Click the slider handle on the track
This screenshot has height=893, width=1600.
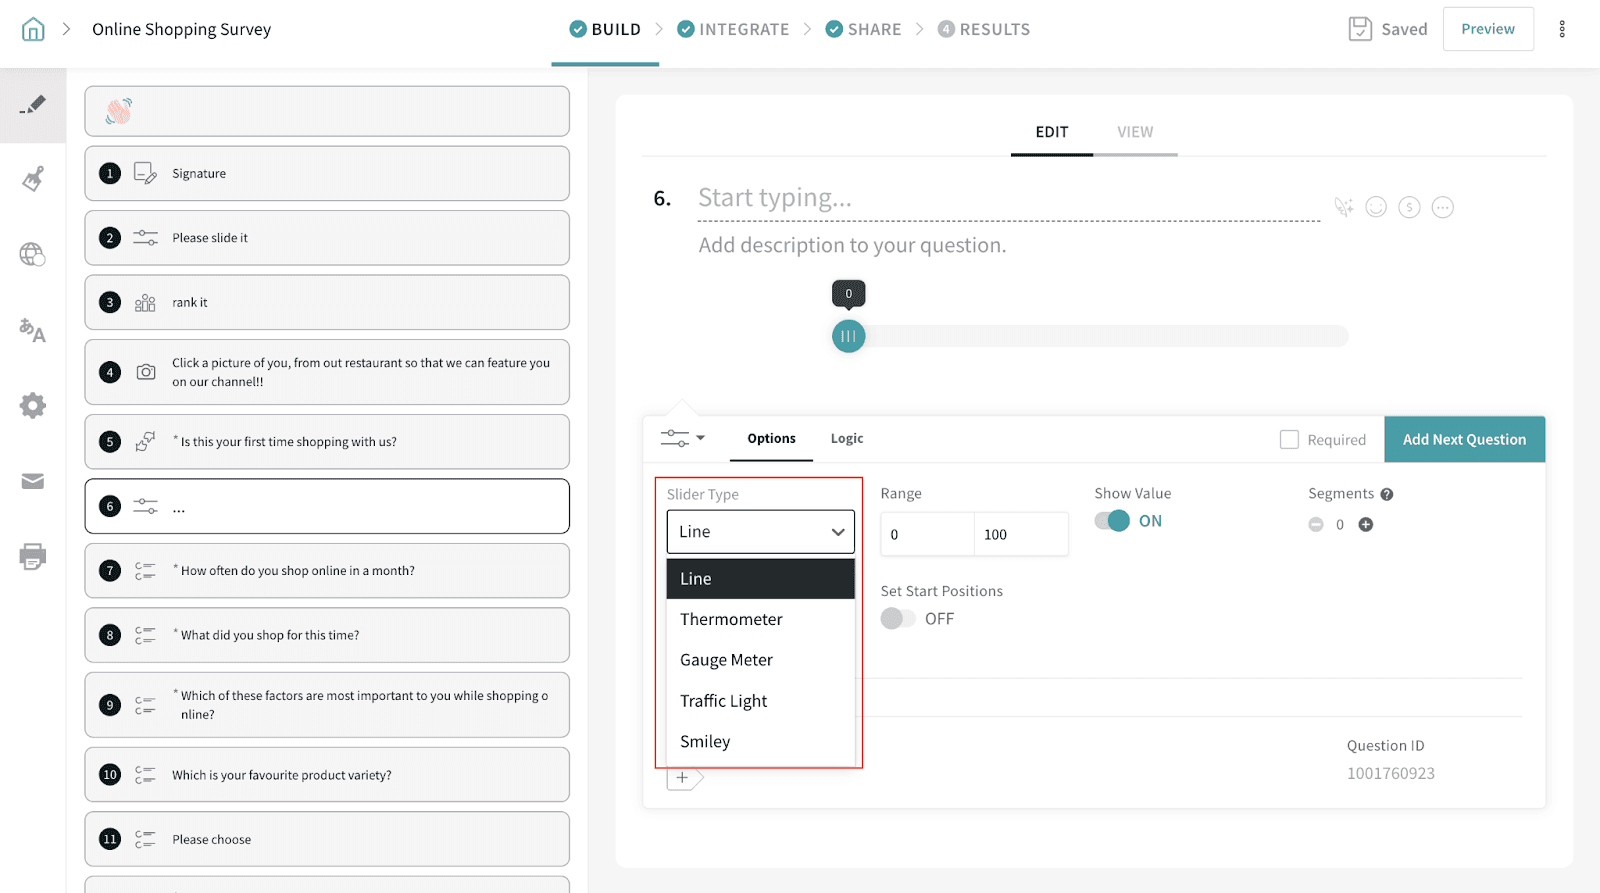point(848,336)
